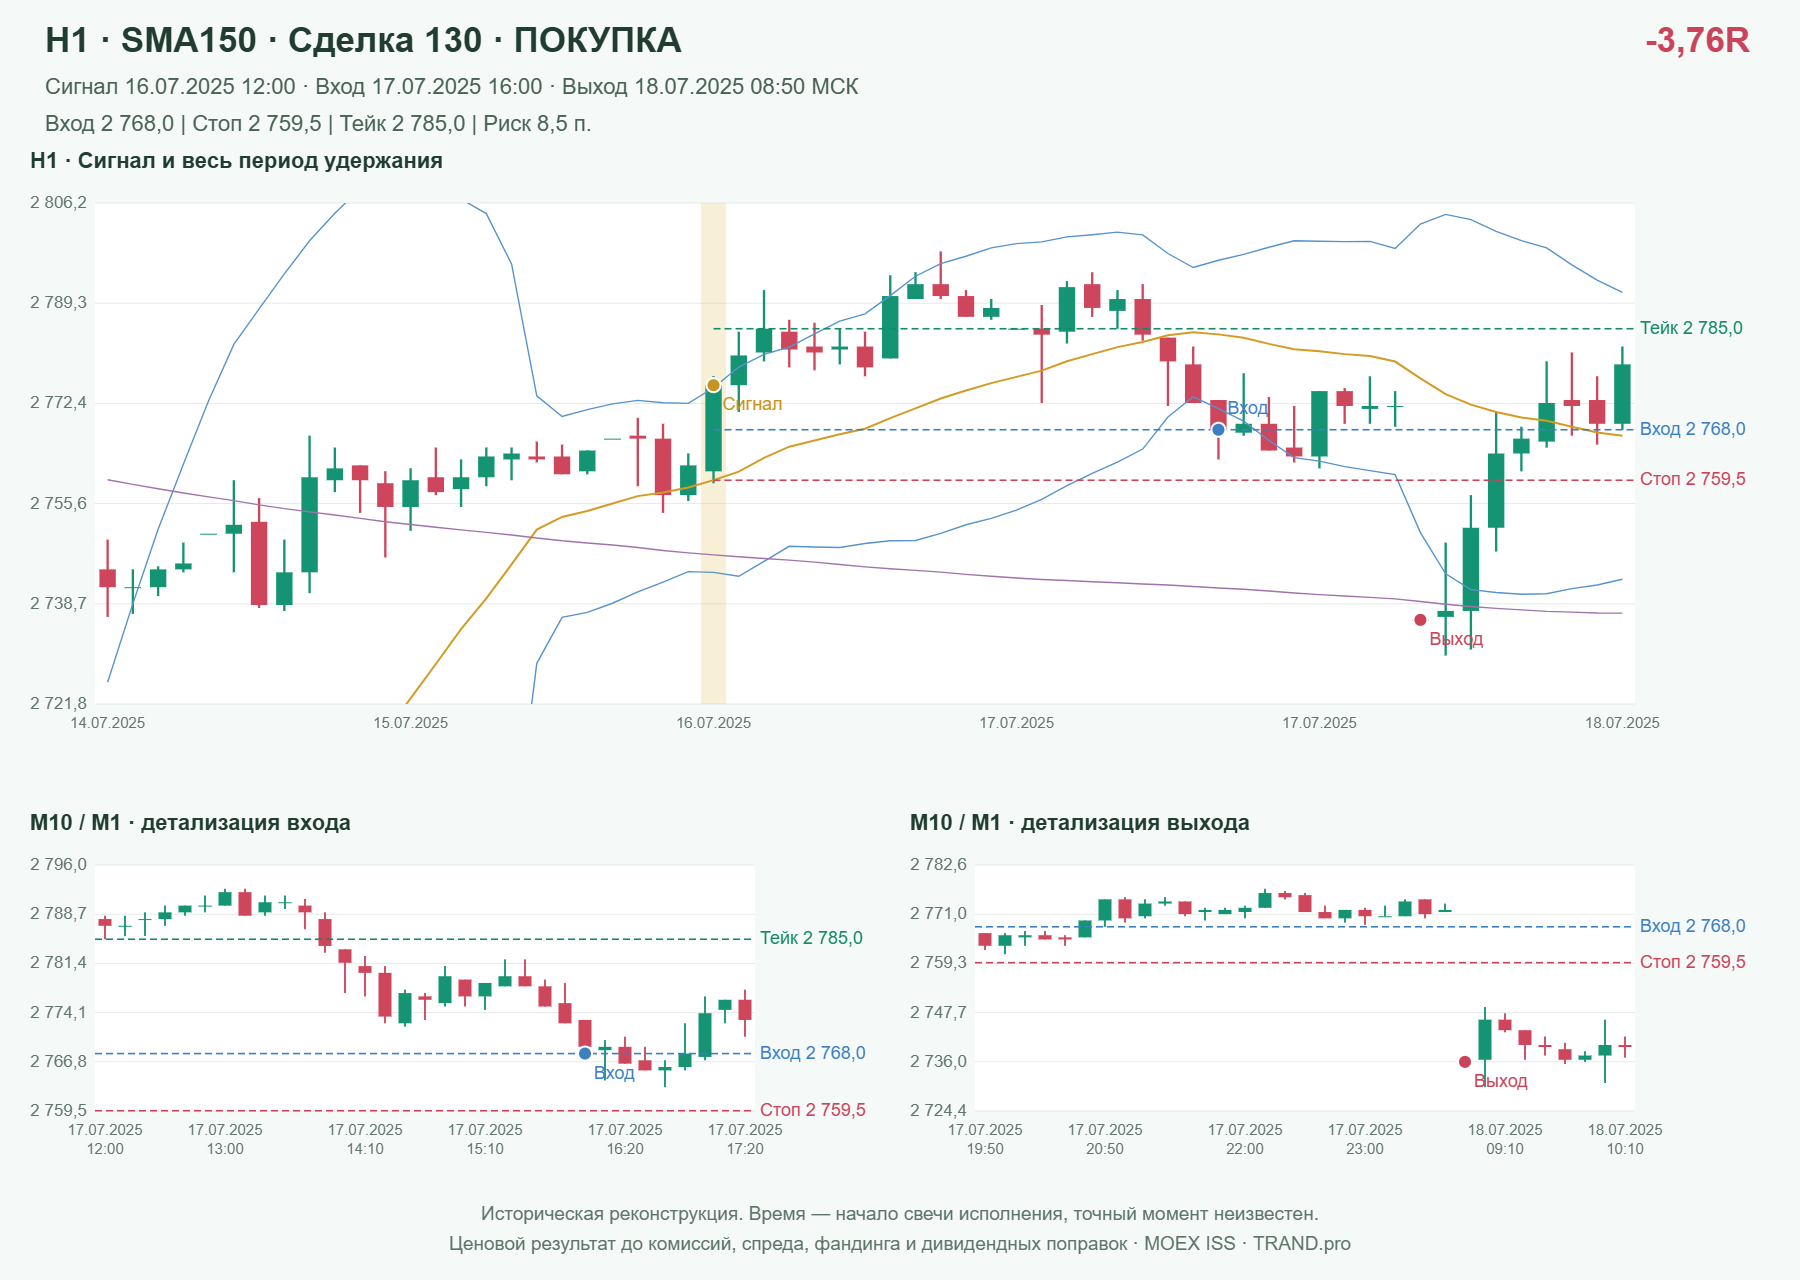Click the entry, stop, take, risk parameters line
The image size is (1800, 1280).
[318, 124]
